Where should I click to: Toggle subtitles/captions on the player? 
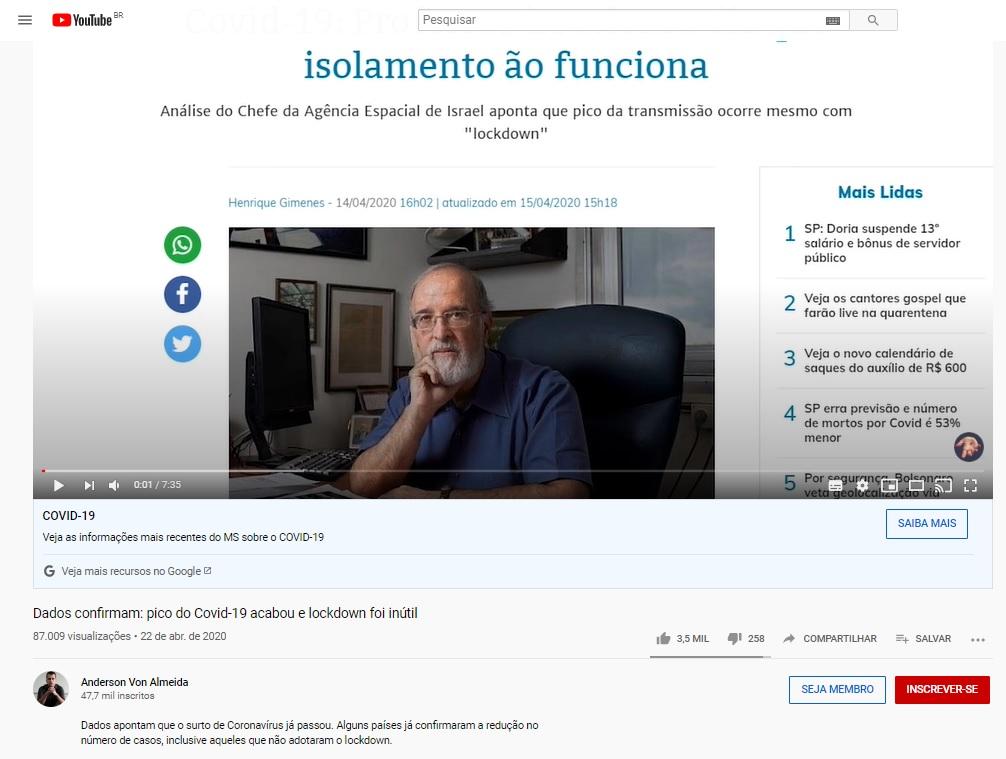pos(835,486)
